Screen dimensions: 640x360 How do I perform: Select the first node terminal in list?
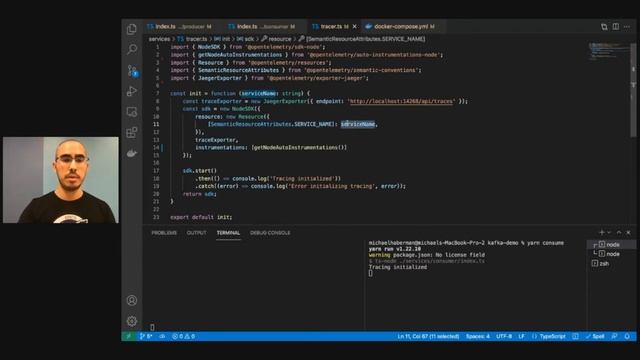point(611,244)
